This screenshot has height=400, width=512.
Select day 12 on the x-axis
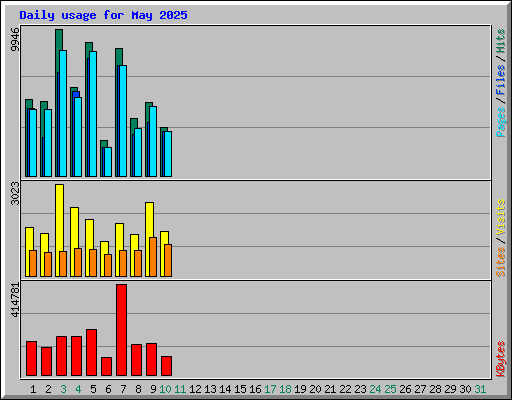click(x=195, y=389)
